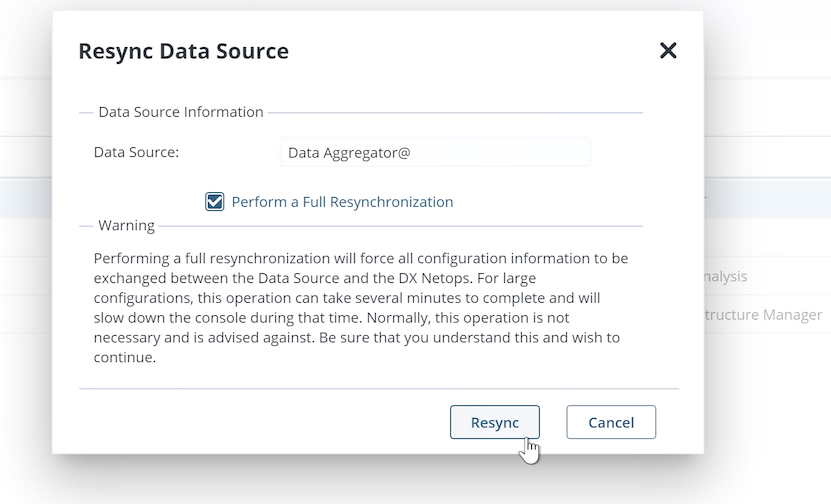The image size is (831, 504).
Task: Cancel the resync operation
Action: [x=611, y=422]
